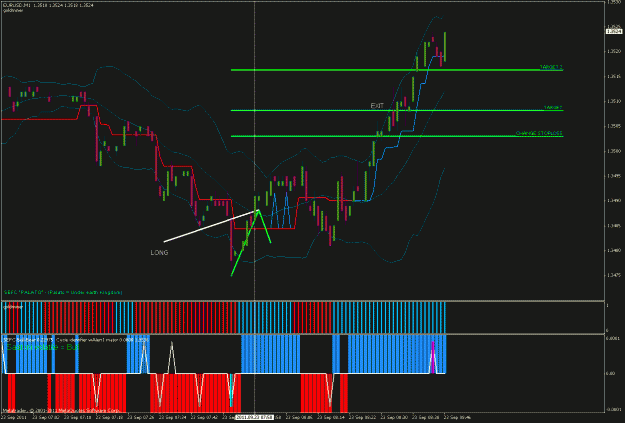The width and height of the screenshot is (625, 423).
Task: Click the green Bull status text in lower panel
Action: (42, 348)
